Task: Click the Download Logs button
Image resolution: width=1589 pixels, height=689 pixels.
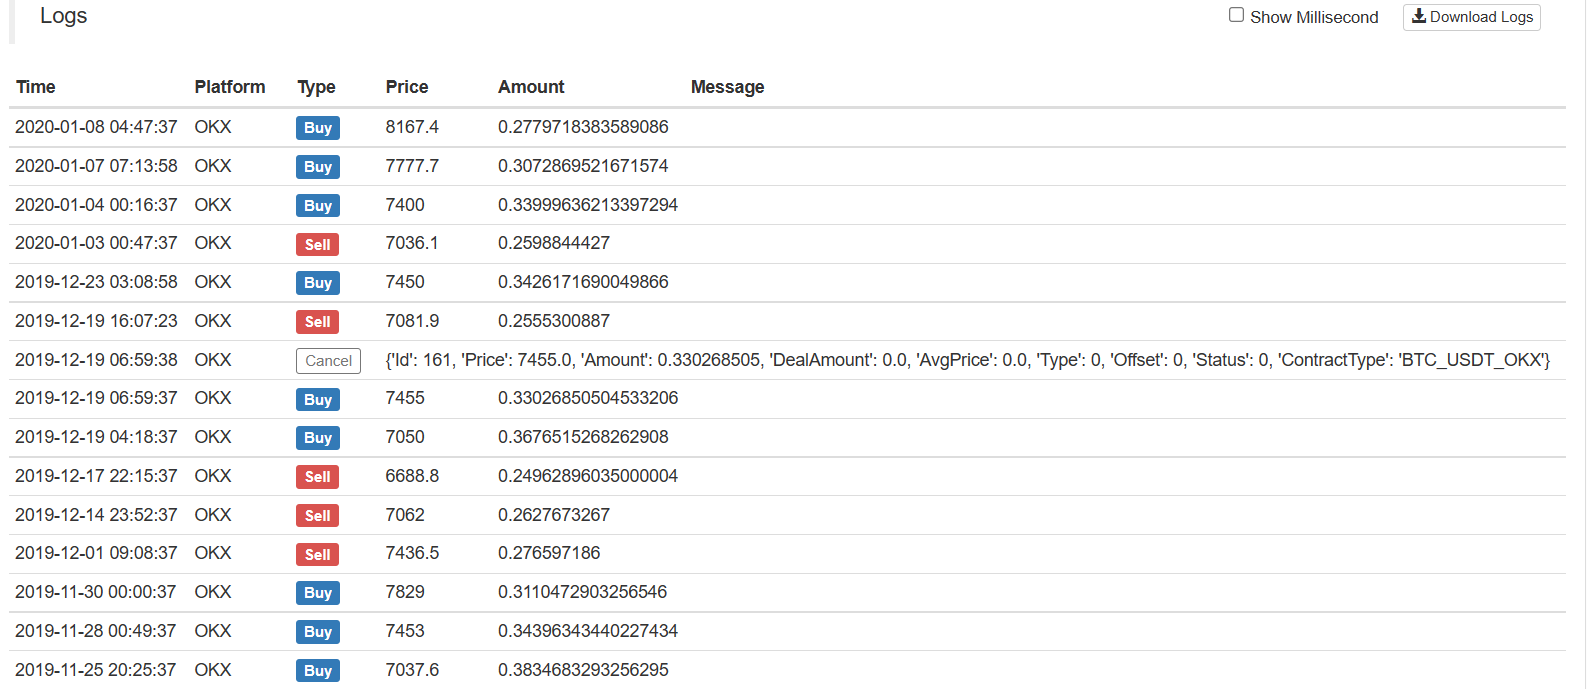Action: coord(1471,17)
